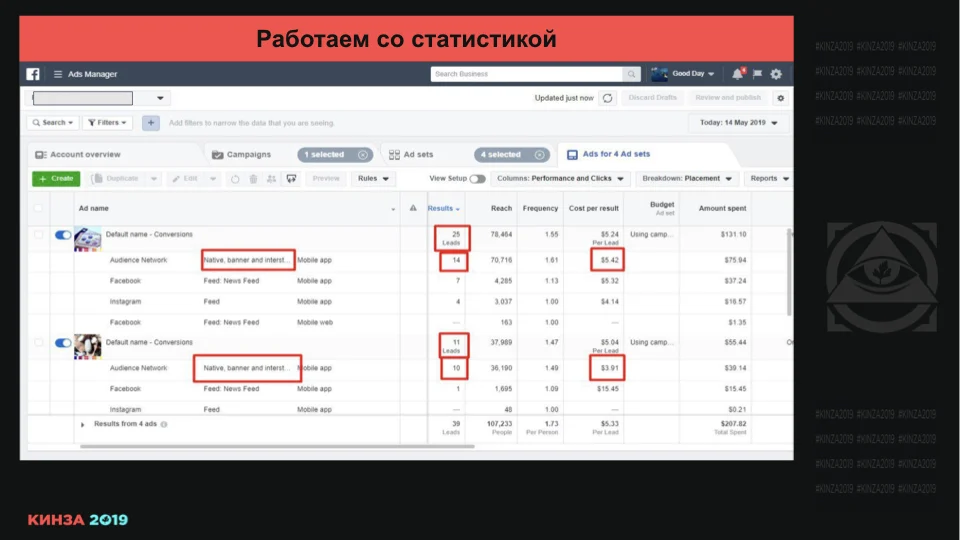Open account settings gear beside Review and publish
The image size is (960, 540).
point(781,98)
